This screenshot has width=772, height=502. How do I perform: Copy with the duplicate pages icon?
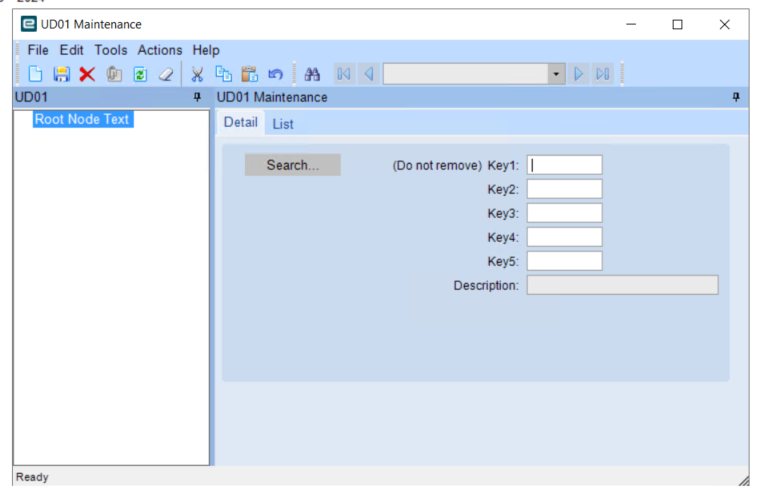coord(224,74)
